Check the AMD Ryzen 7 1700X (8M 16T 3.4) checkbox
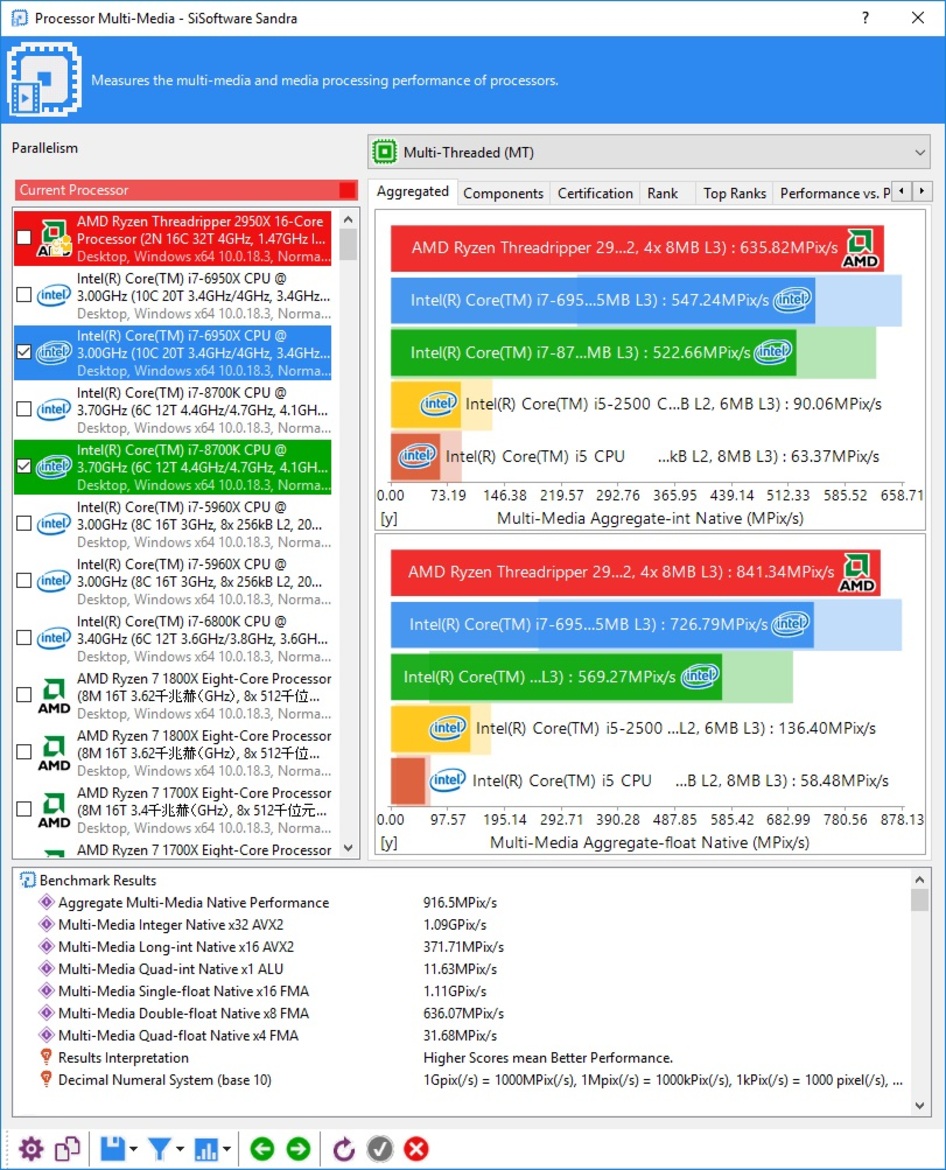 pos(24,810)
